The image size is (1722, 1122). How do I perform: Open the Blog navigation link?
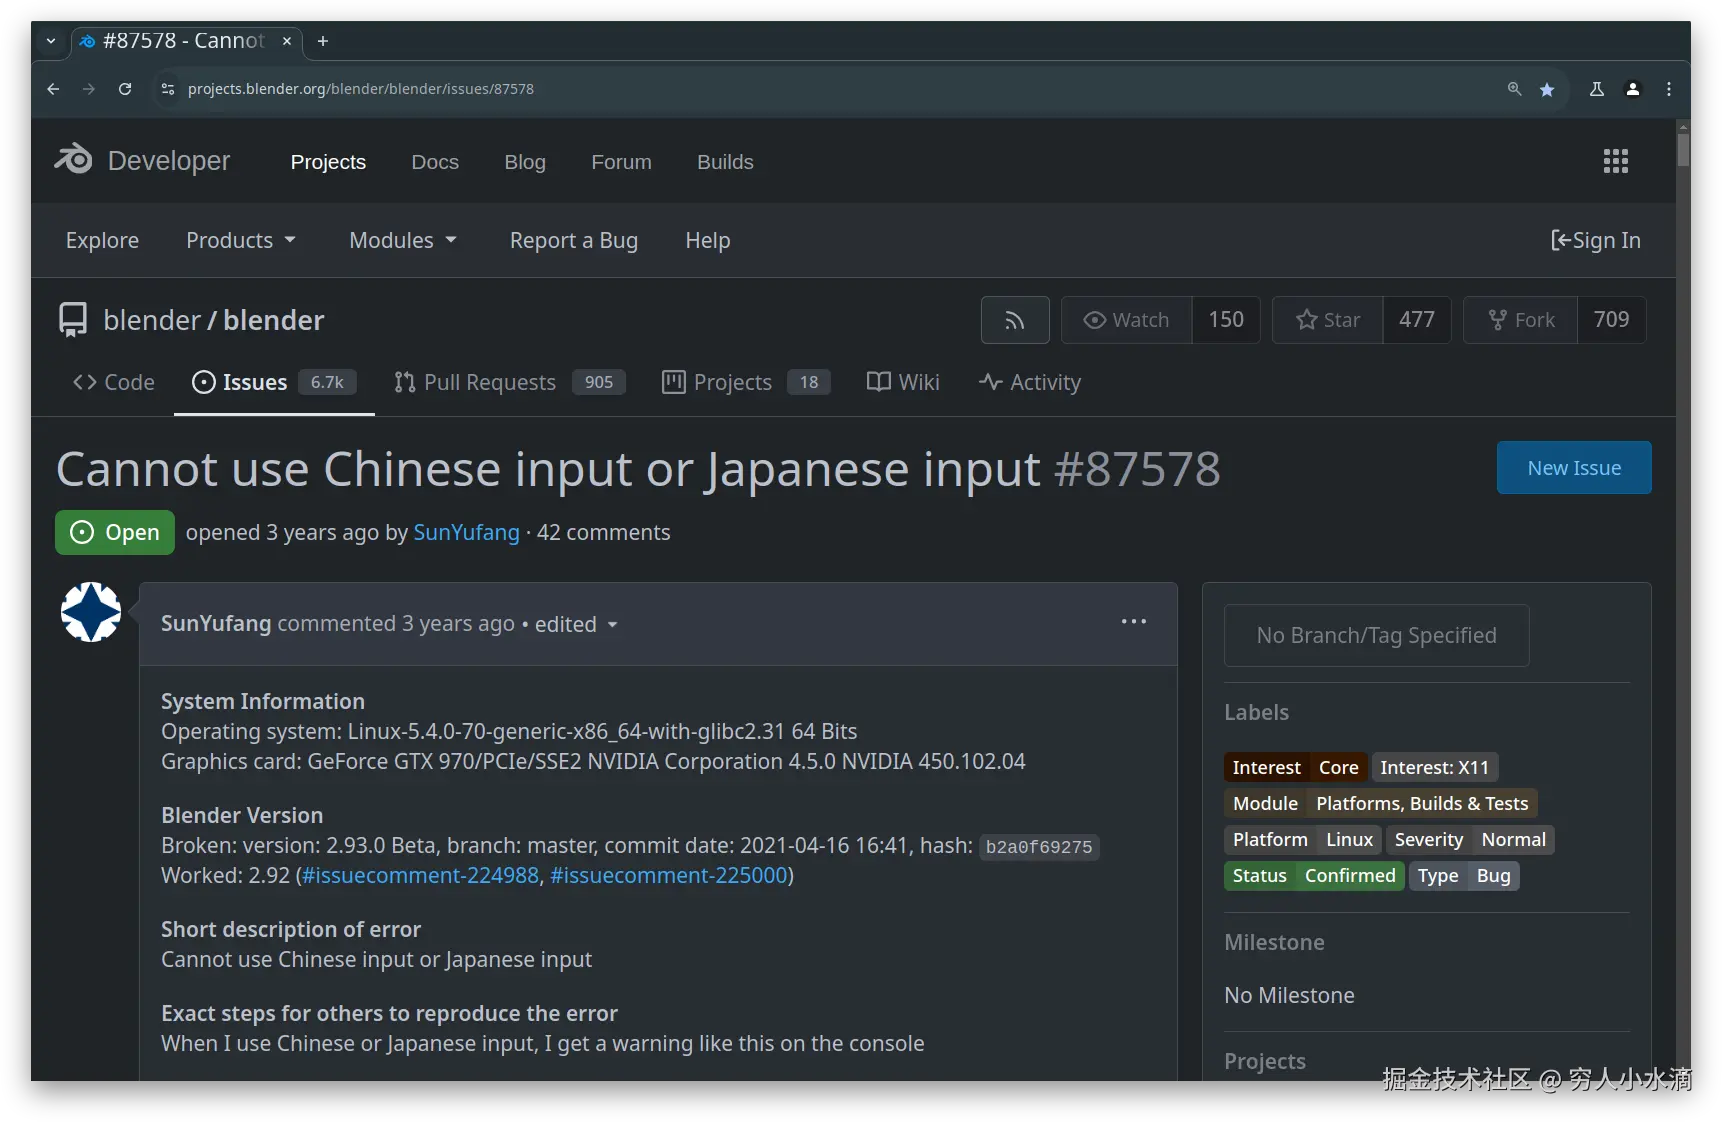[525, 162]
